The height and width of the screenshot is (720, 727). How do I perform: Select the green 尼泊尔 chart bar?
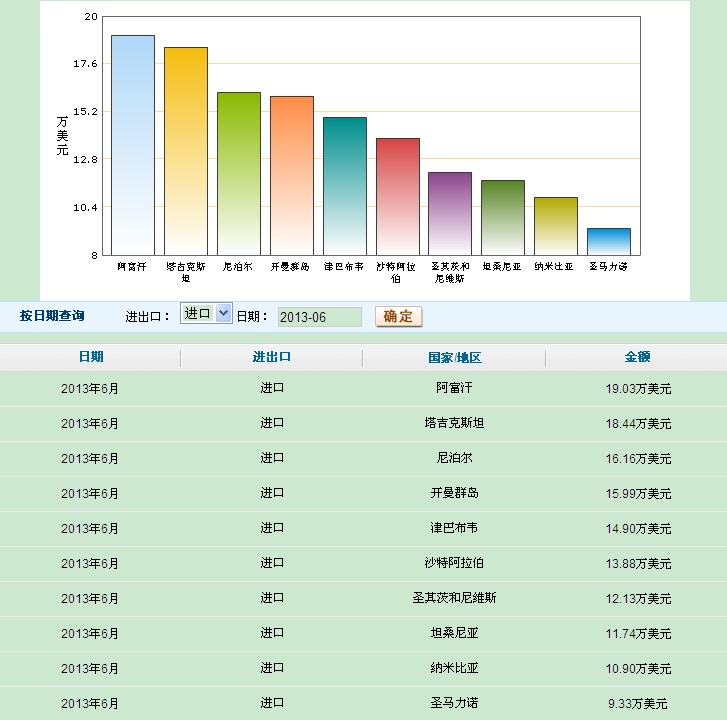pyautogui.click(x=239, y=173)
